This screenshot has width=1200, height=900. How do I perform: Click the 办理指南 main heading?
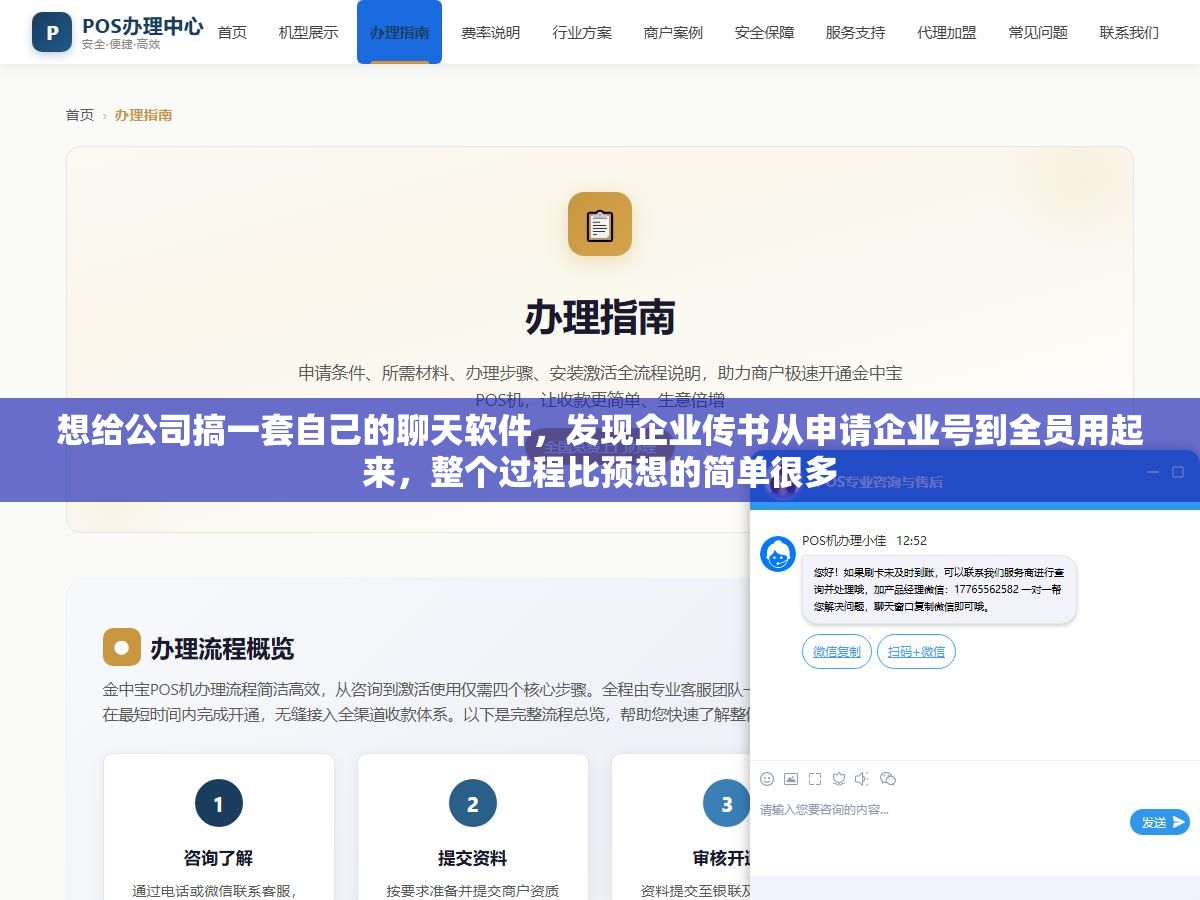point(600,317)
